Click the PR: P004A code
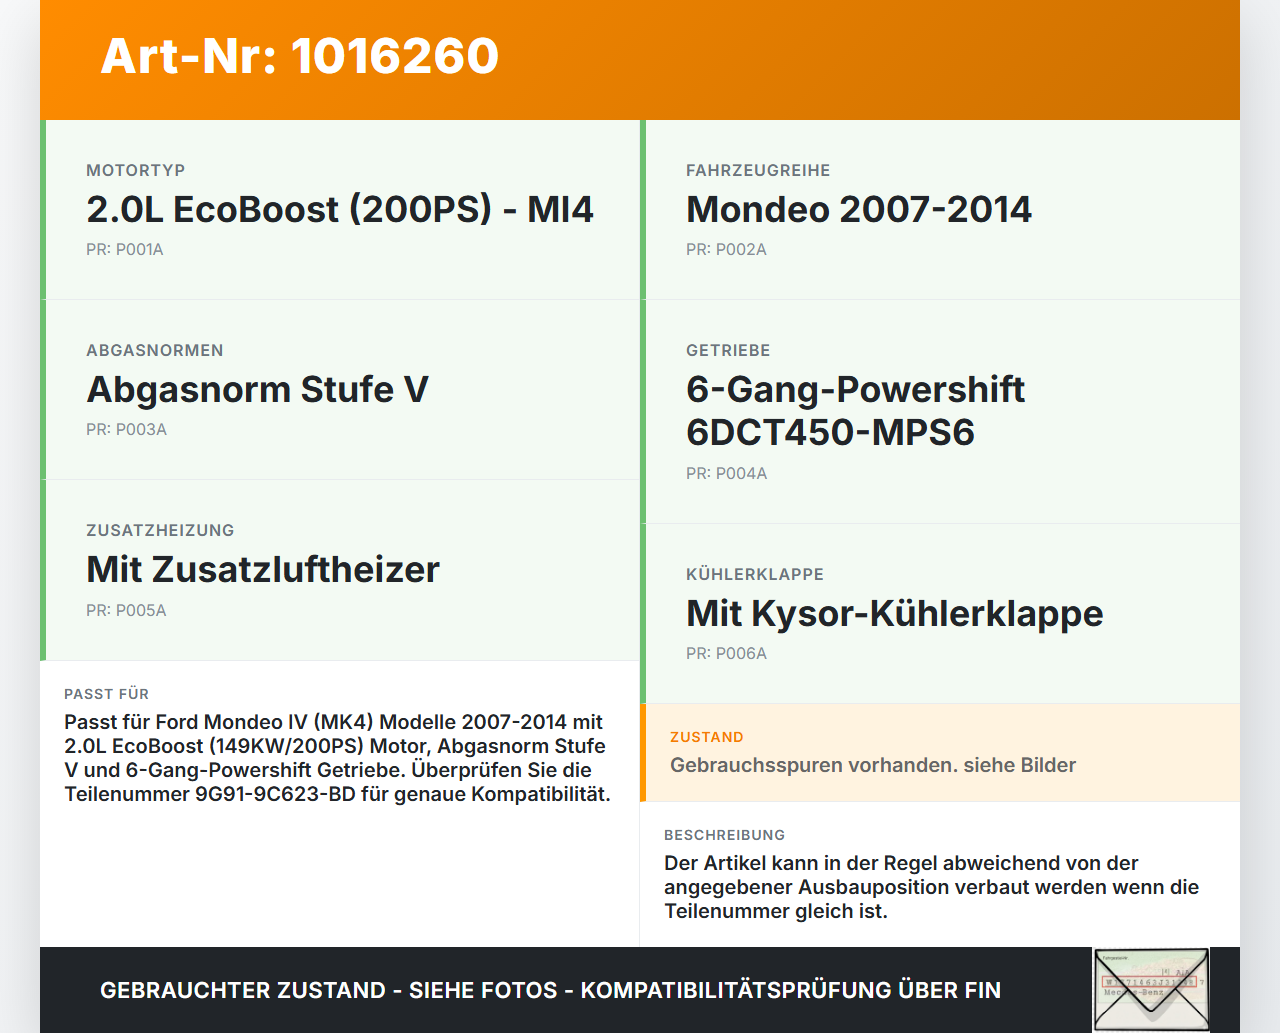Viewport: 1280px width, 1033px height. (x=726, y=474)
